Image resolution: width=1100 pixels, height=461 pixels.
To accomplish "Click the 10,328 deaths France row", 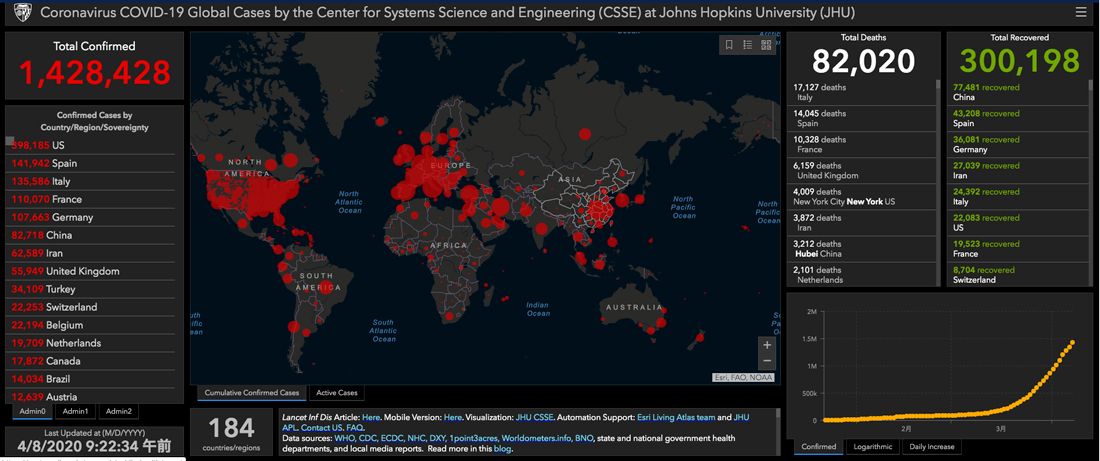I will pos(860,144).
